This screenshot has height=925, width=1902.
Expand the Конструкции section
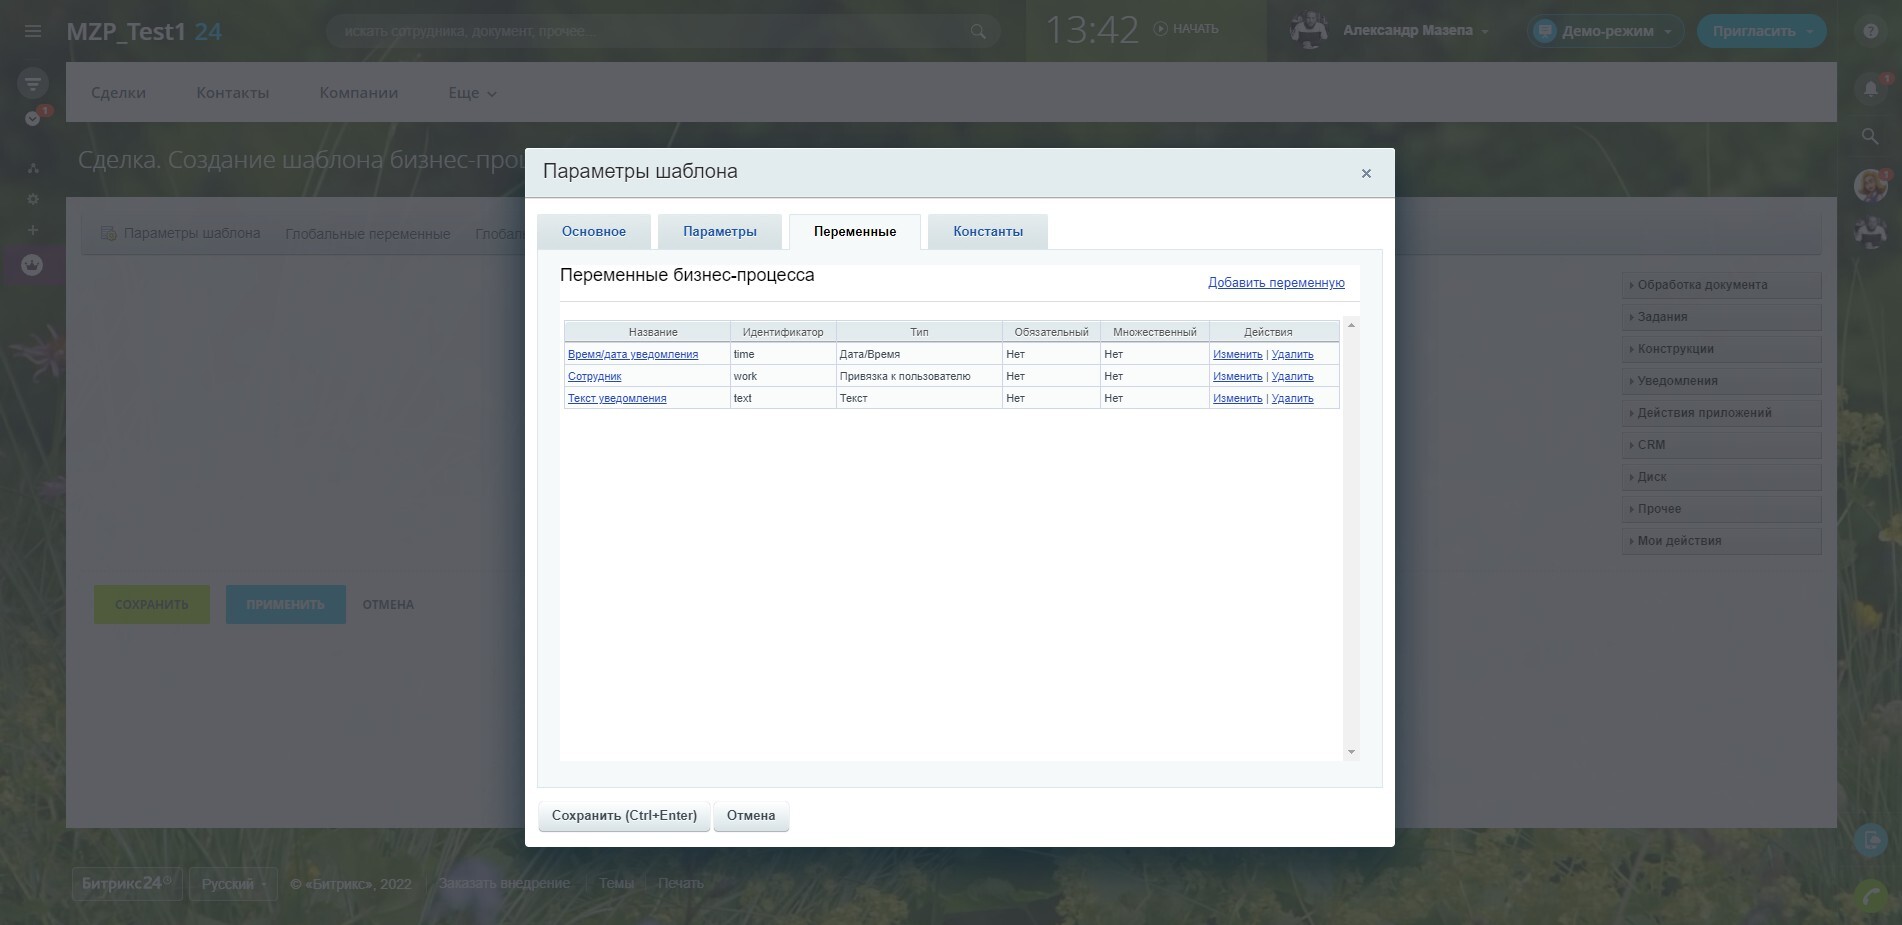coord(1721,349)
